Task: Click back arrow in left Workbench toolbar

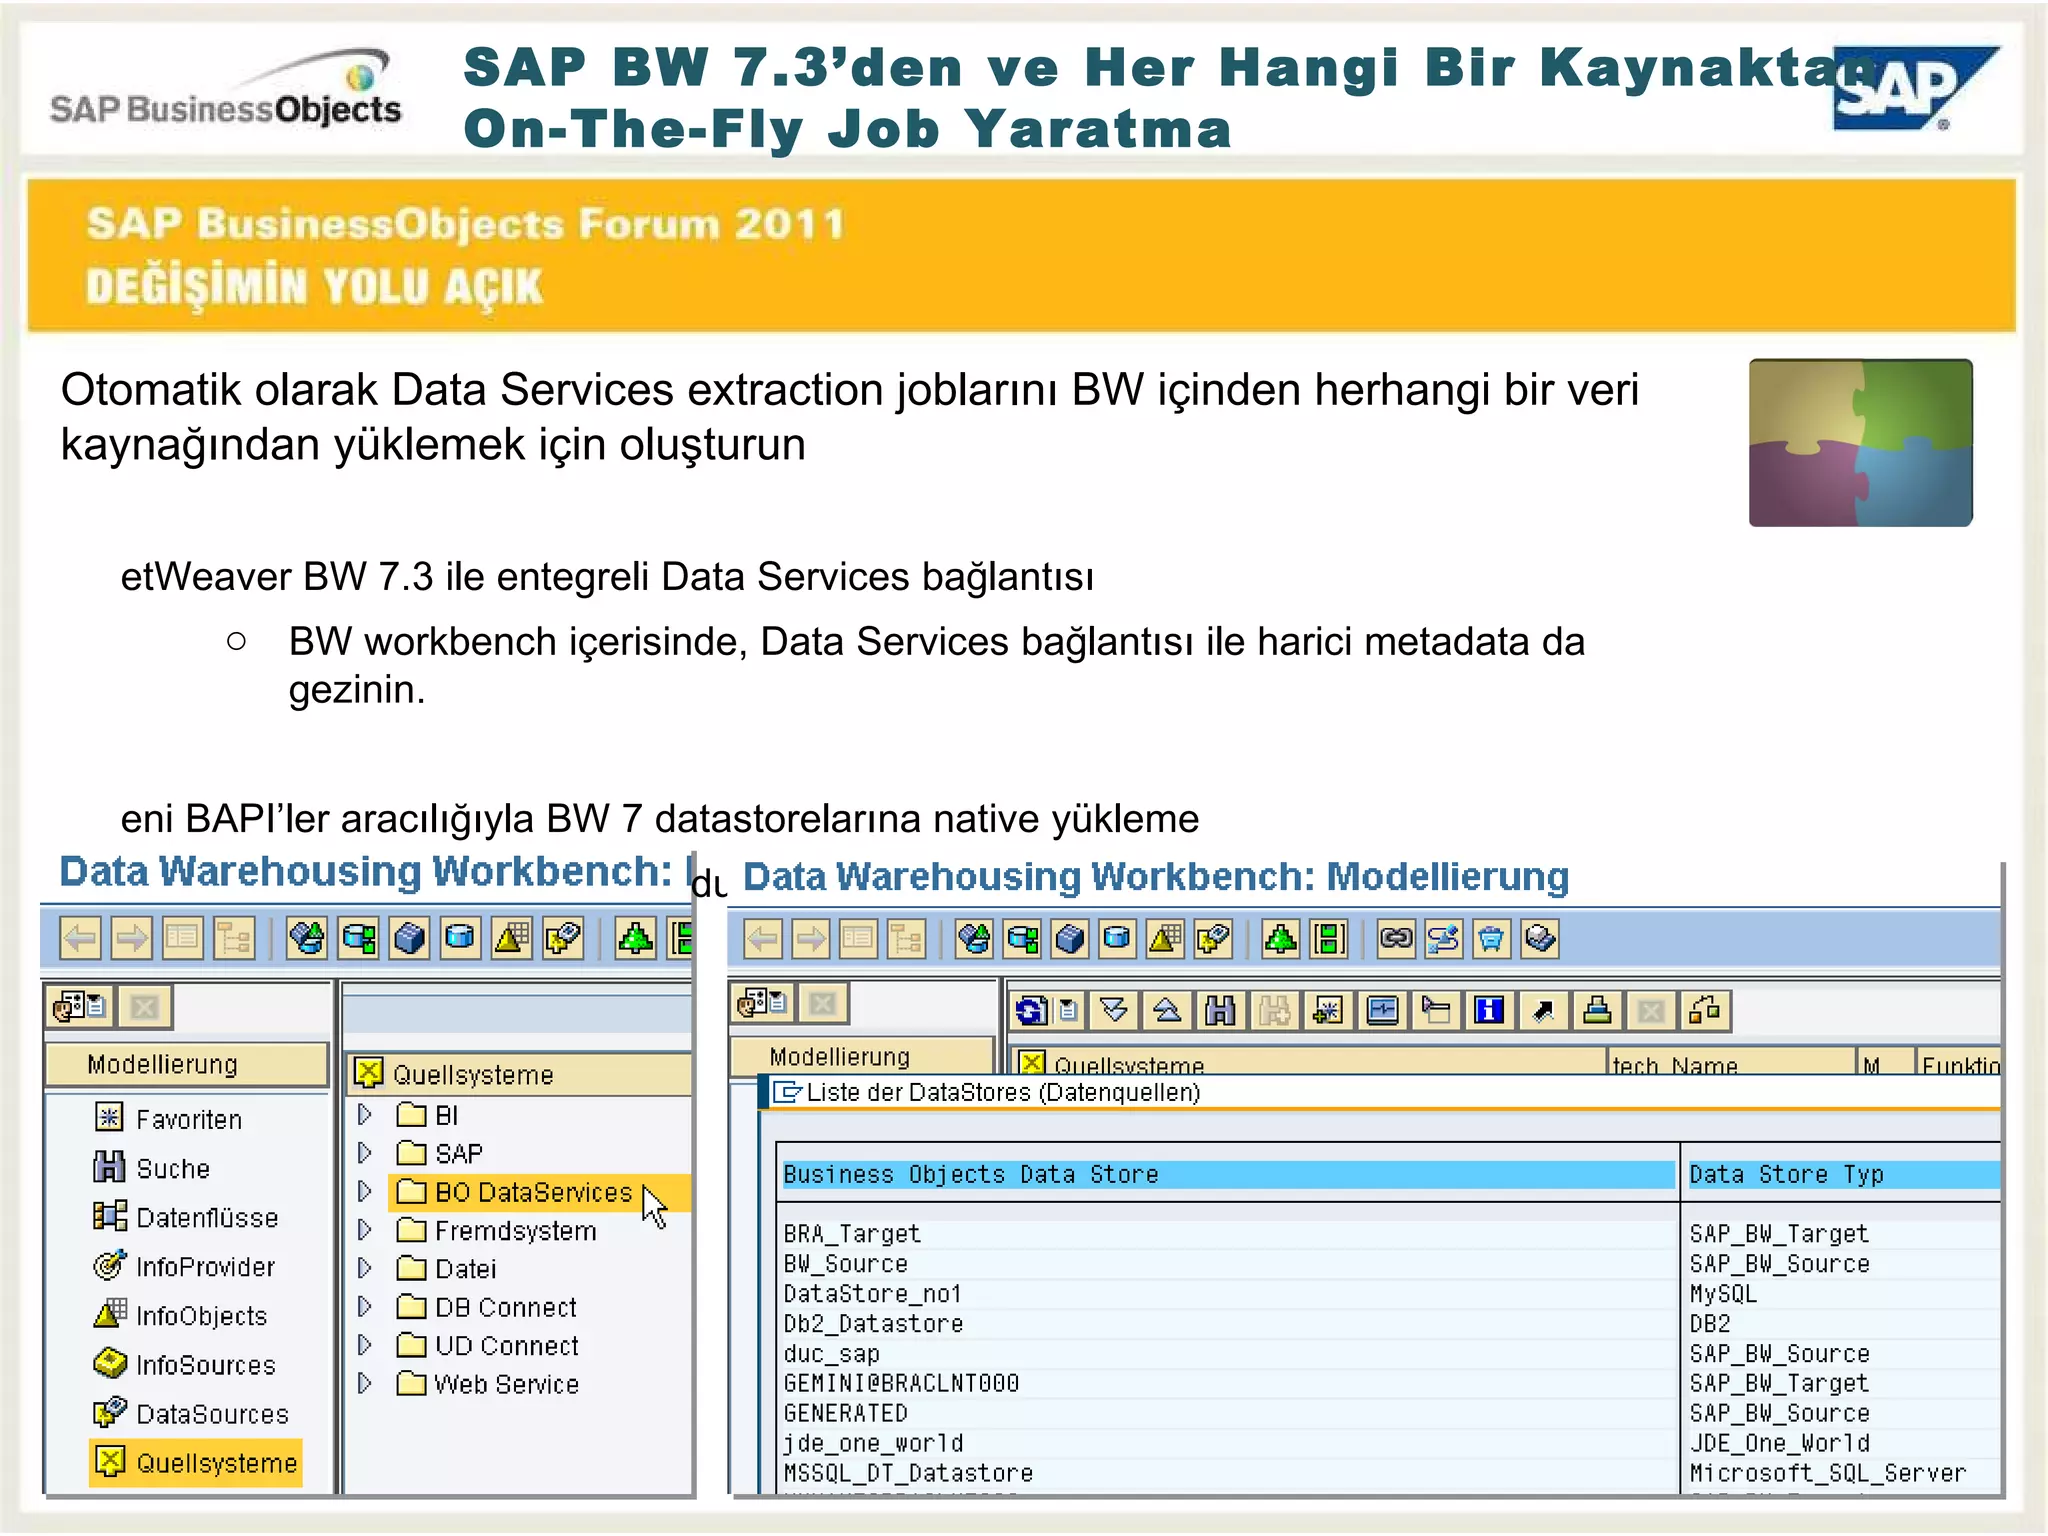Action: pos(80,938)
